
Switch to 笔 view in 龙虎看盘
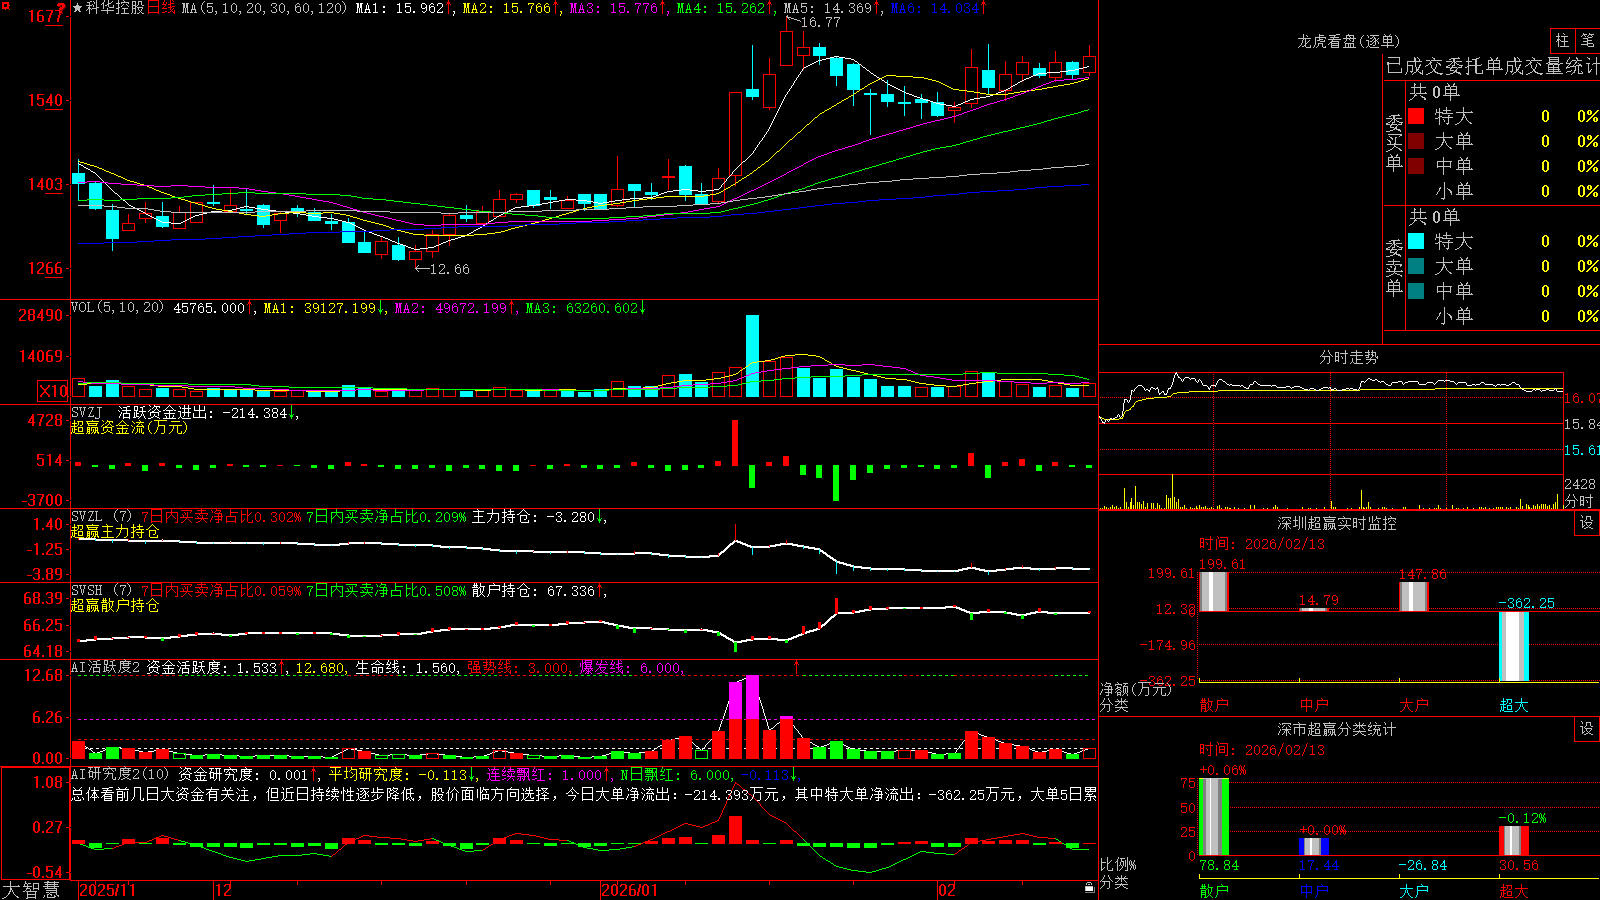tap(1588, 41)
